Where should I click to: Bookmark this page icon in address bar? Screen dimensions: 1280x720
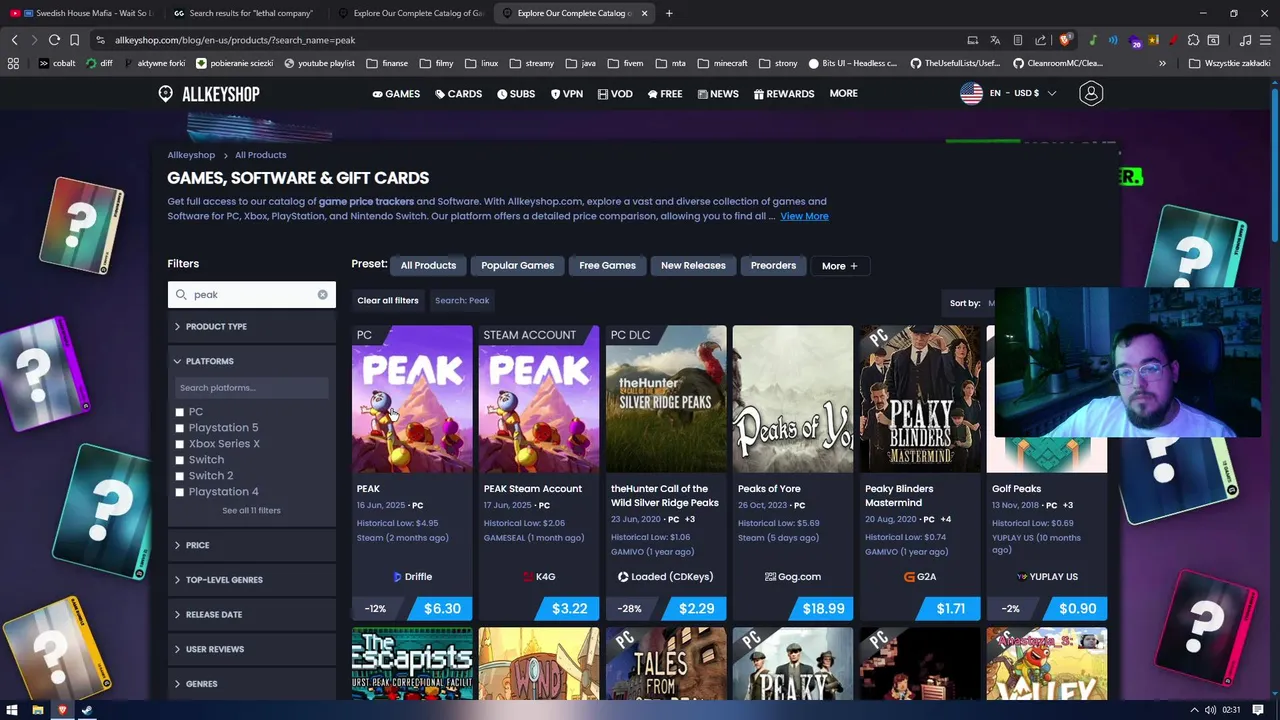coord(74,40)
